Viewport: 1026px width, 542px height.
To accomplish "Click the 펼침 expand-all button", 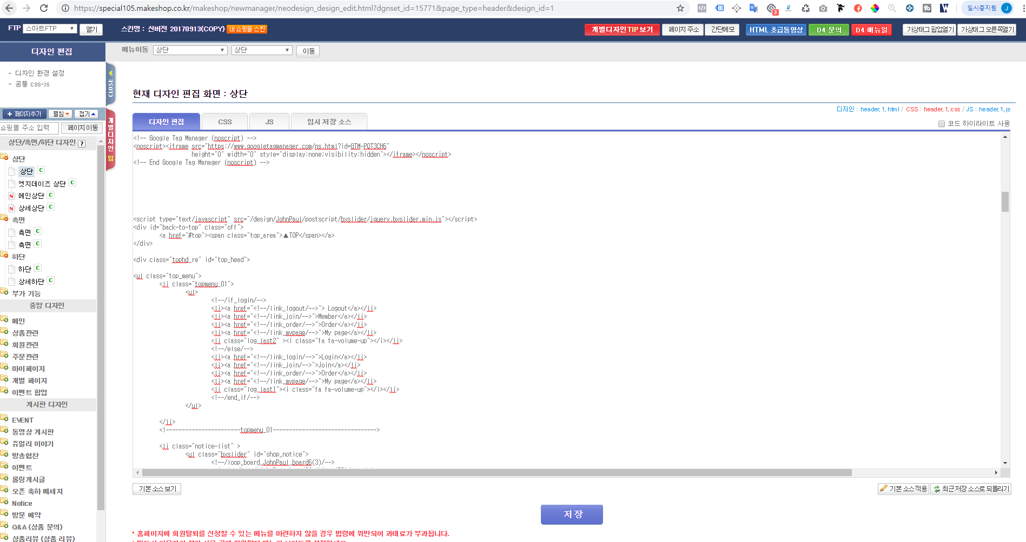I will (60, 114).
